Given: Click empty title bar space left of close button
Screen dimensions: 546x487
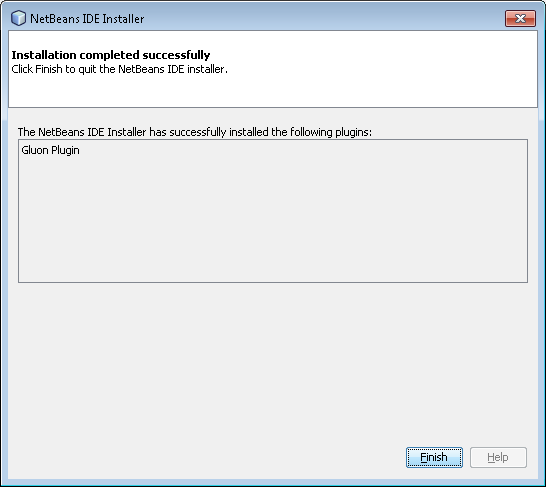Looking at the screenshot, I should tap(324, 18).
